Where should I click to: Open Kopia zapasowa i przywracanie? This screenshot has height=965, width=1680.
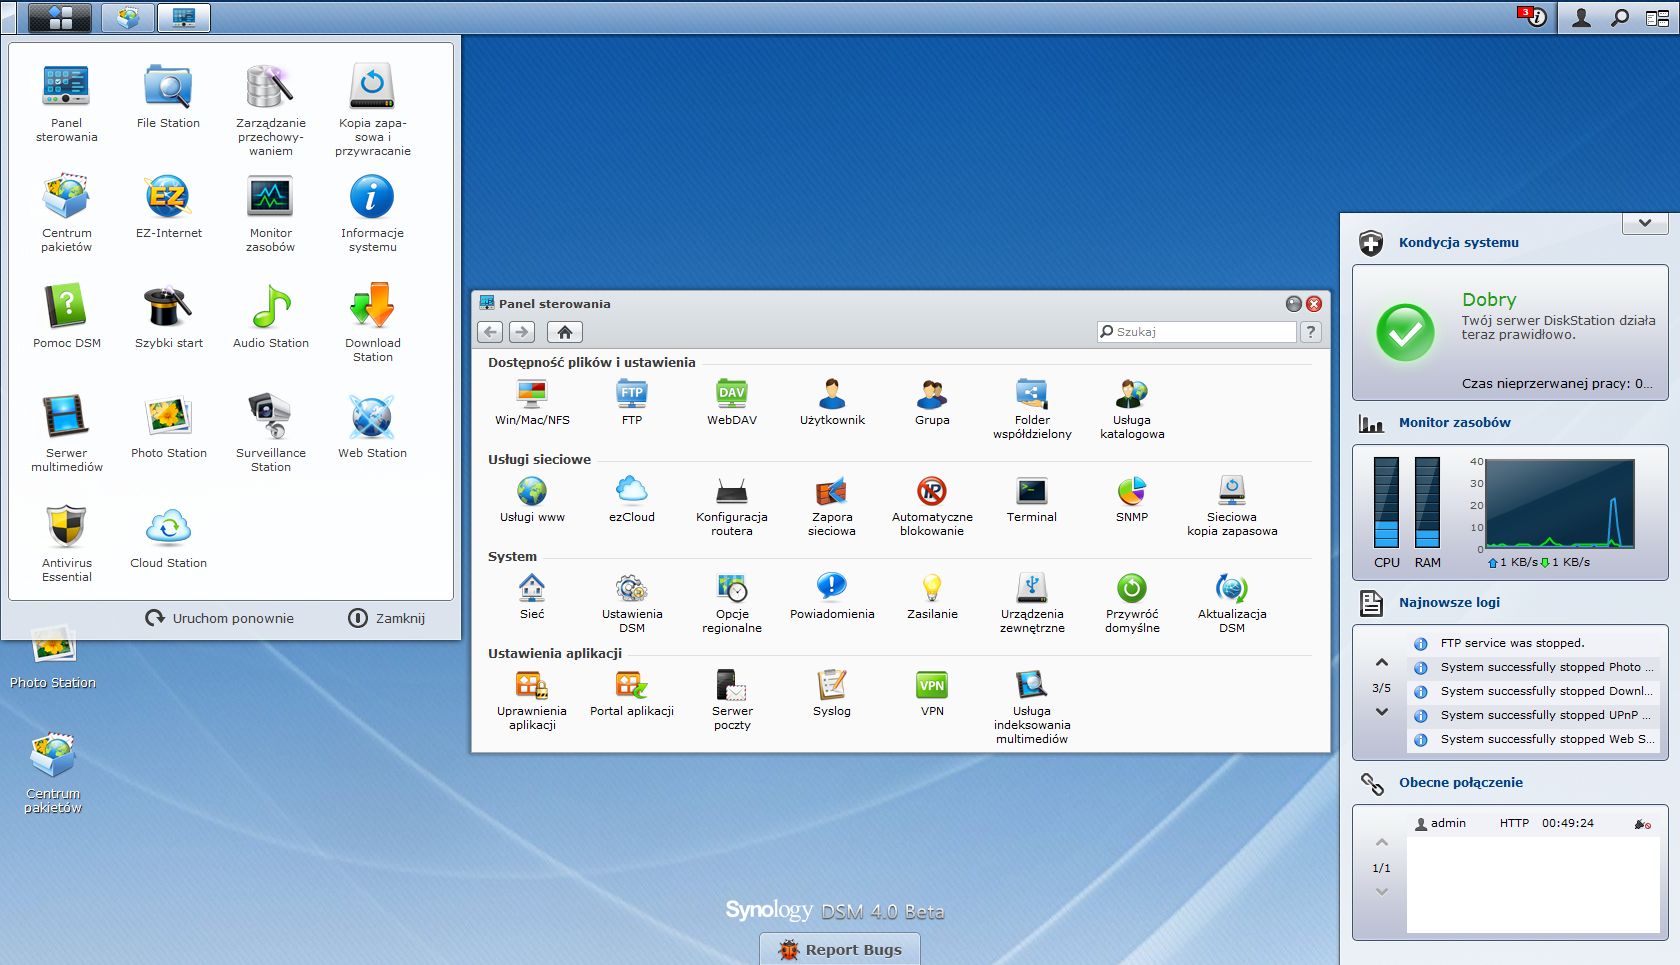pos(373,110)
